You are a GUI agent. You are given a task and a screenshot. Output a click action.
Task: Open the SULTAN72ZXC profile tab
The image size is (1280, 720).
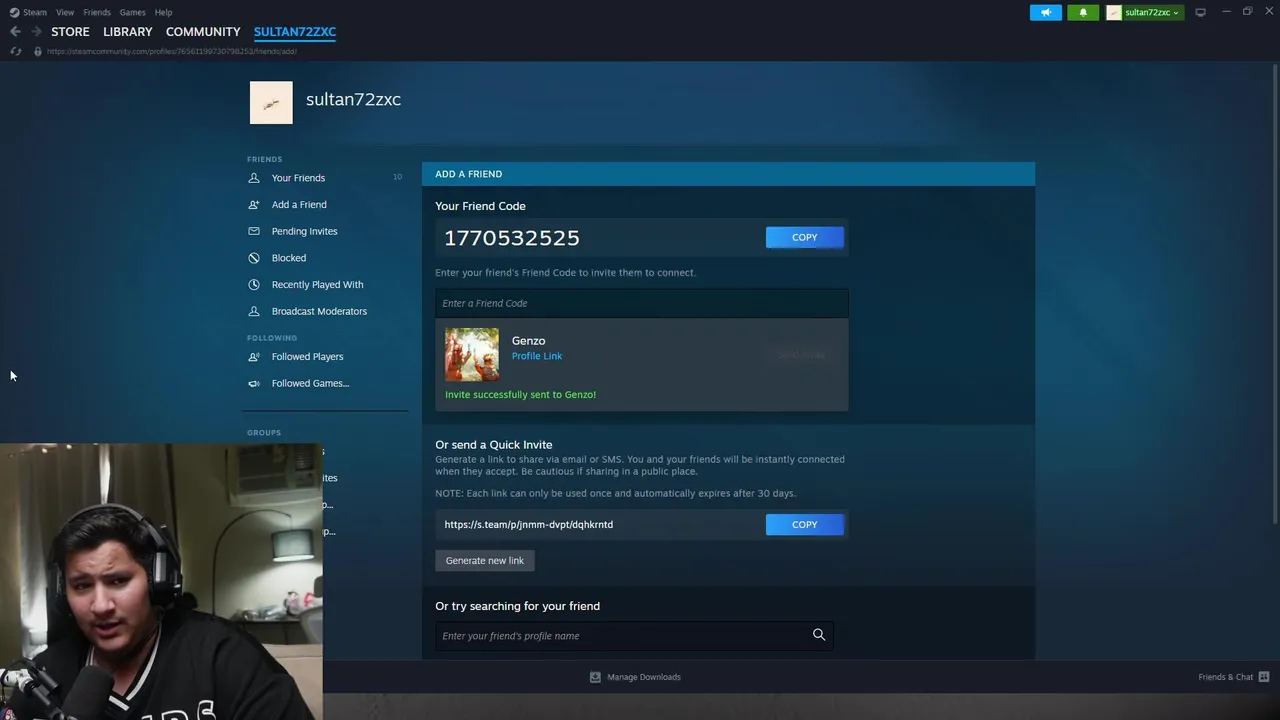(295, 32)
